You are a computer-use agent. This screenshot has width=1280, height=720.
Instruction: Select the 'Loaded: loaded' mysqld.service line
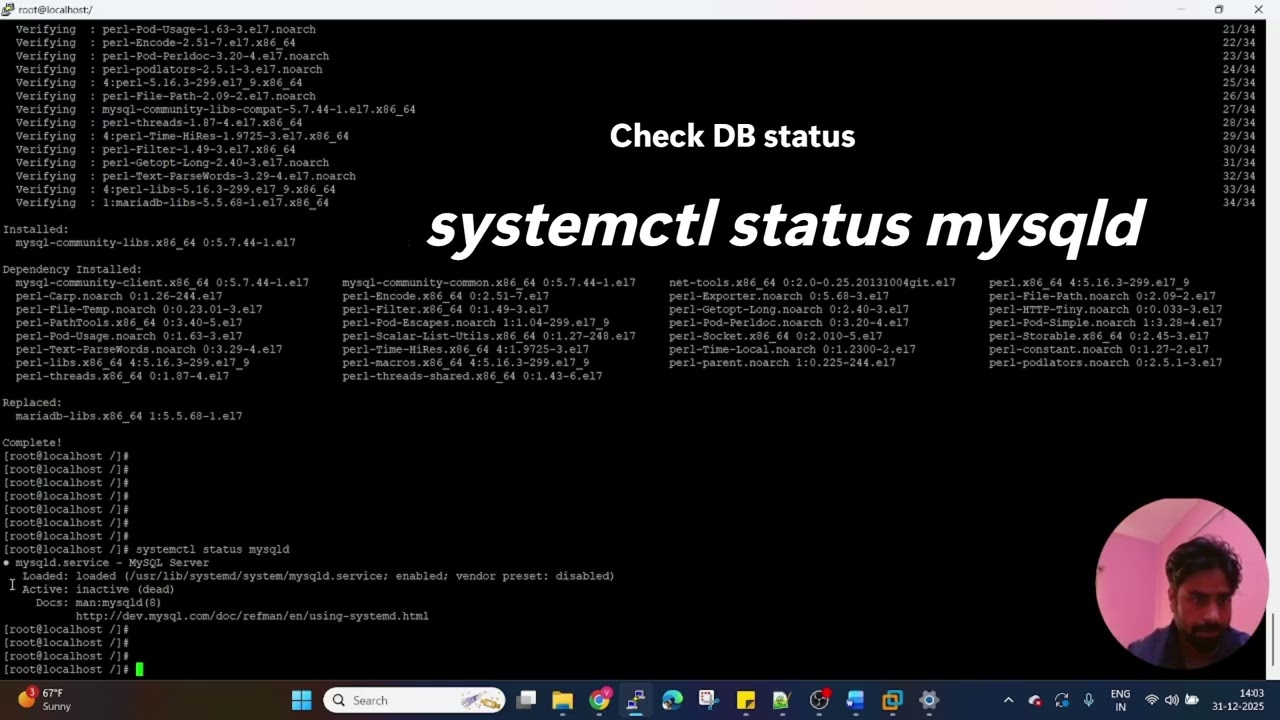click(318, 576)
